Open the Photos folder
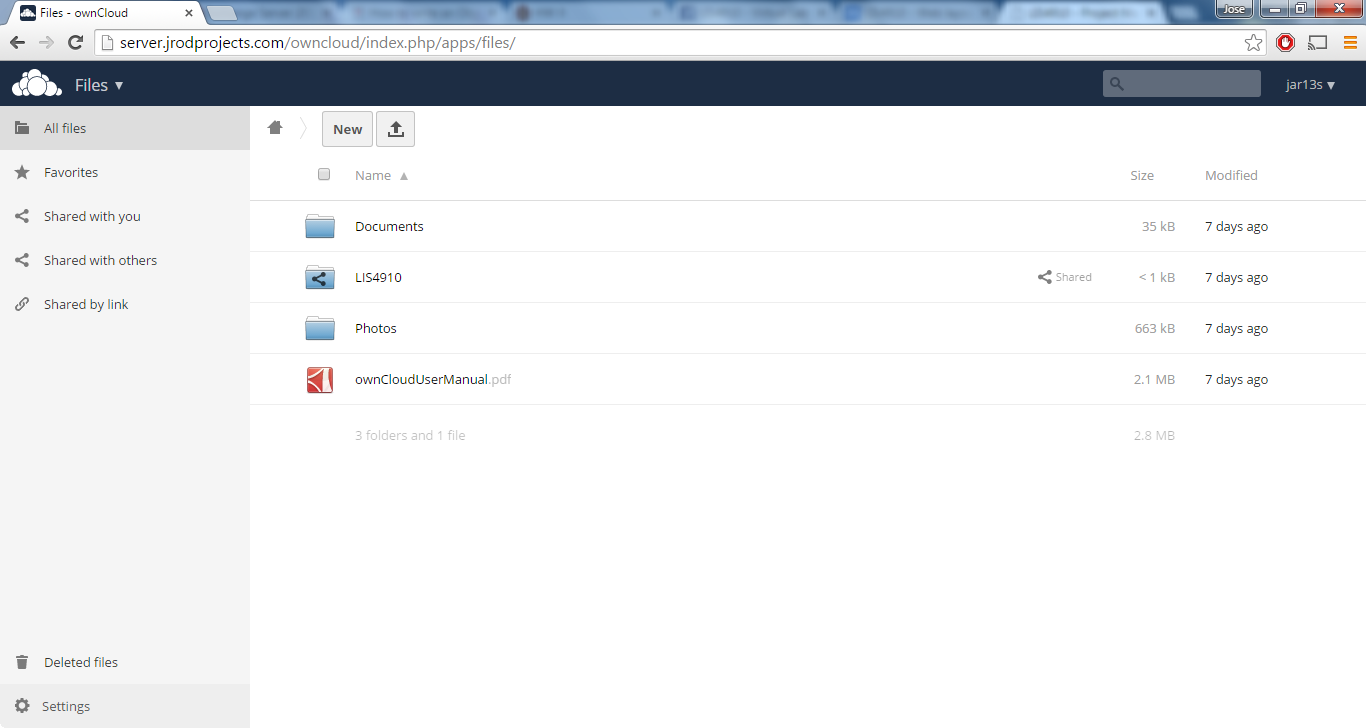The height and width of the screenshot is (728, 1366). click(x=376, y=328)
